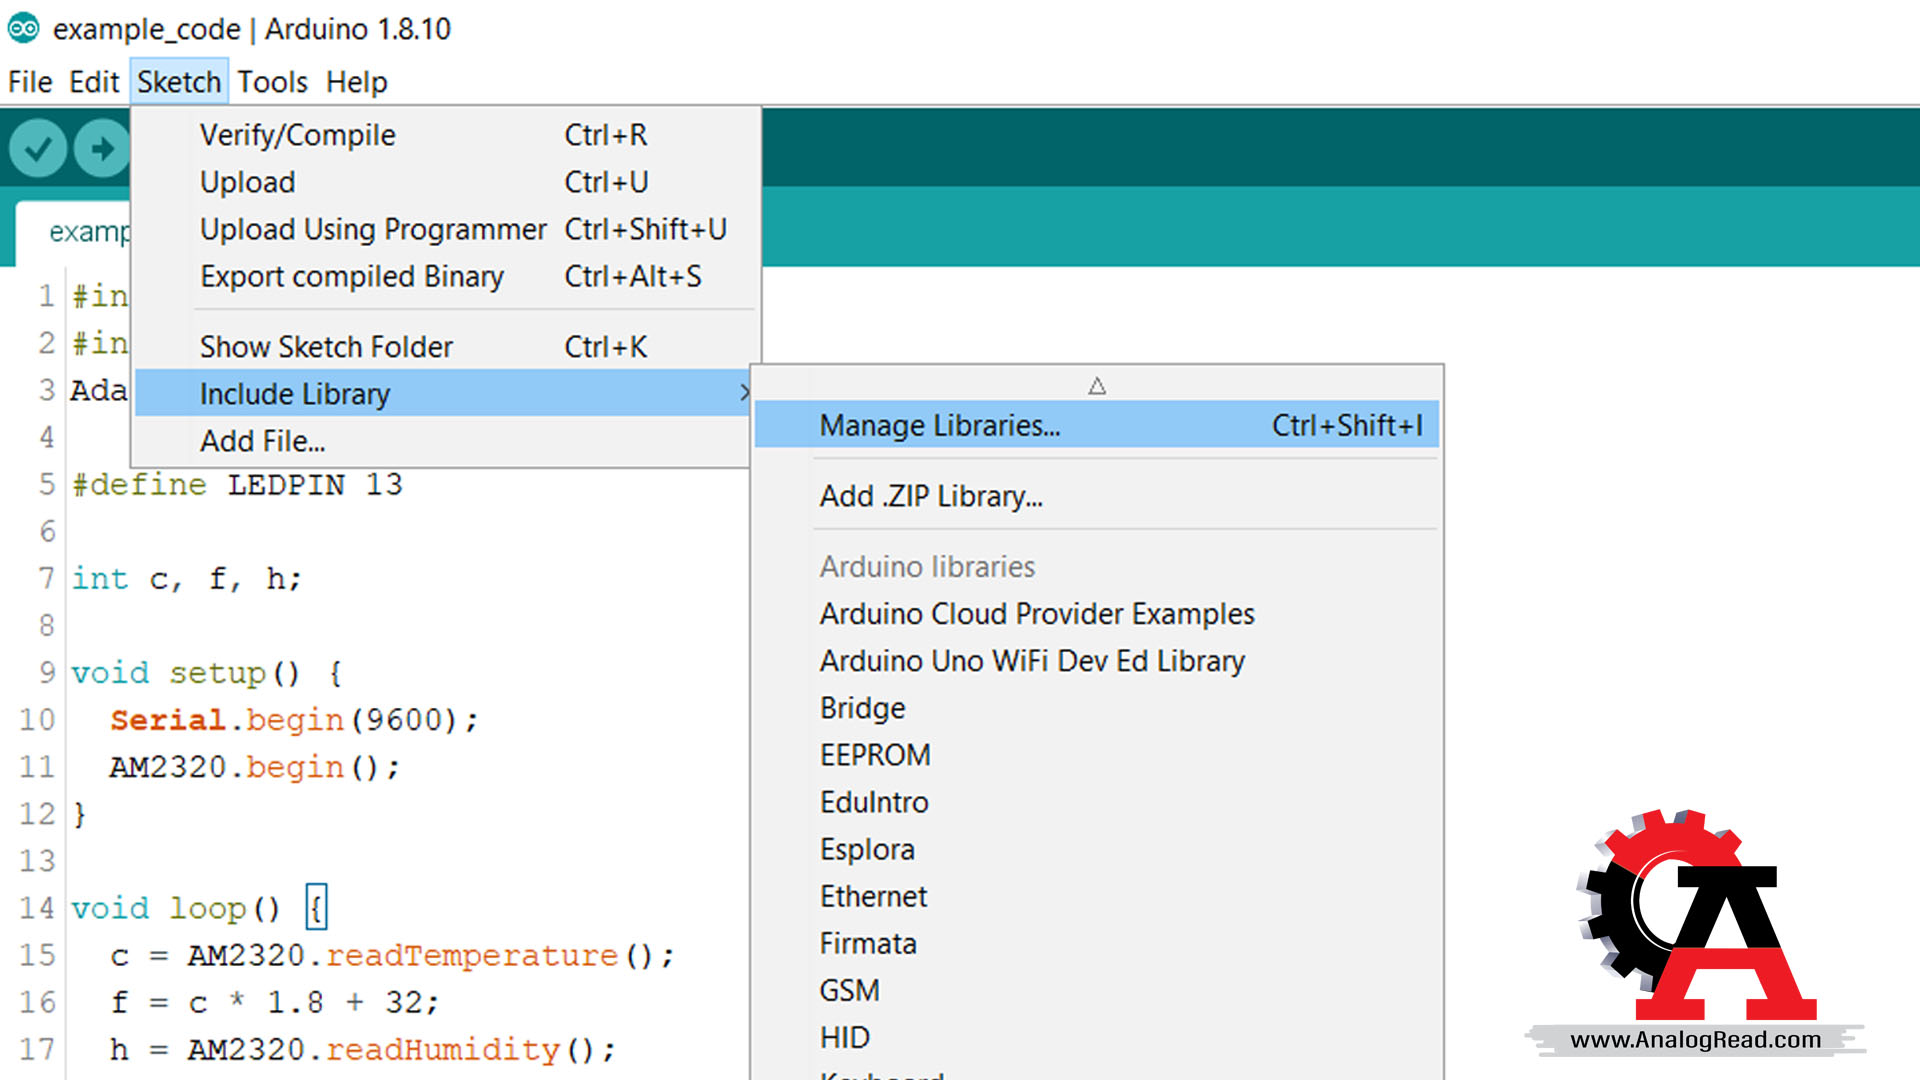Click the AM2320.readTemperature() line
Image resolution: width=1920 pixels, height=1080 pixels.
392,955
